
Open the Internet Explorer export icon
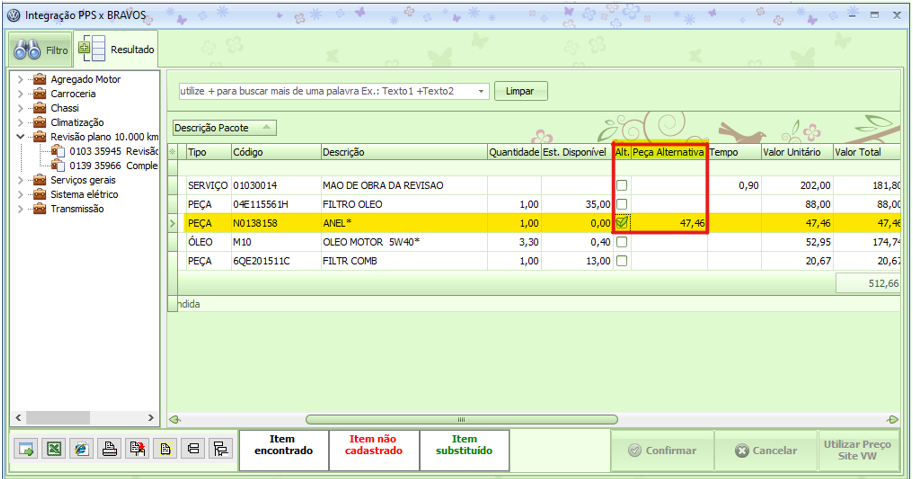point(82,449)
